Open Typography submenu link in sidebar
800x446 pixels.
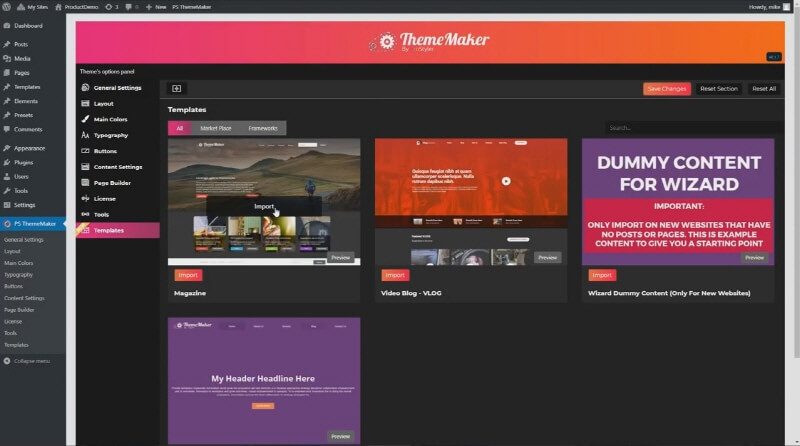pyautogui.click(x=18, y=275)
